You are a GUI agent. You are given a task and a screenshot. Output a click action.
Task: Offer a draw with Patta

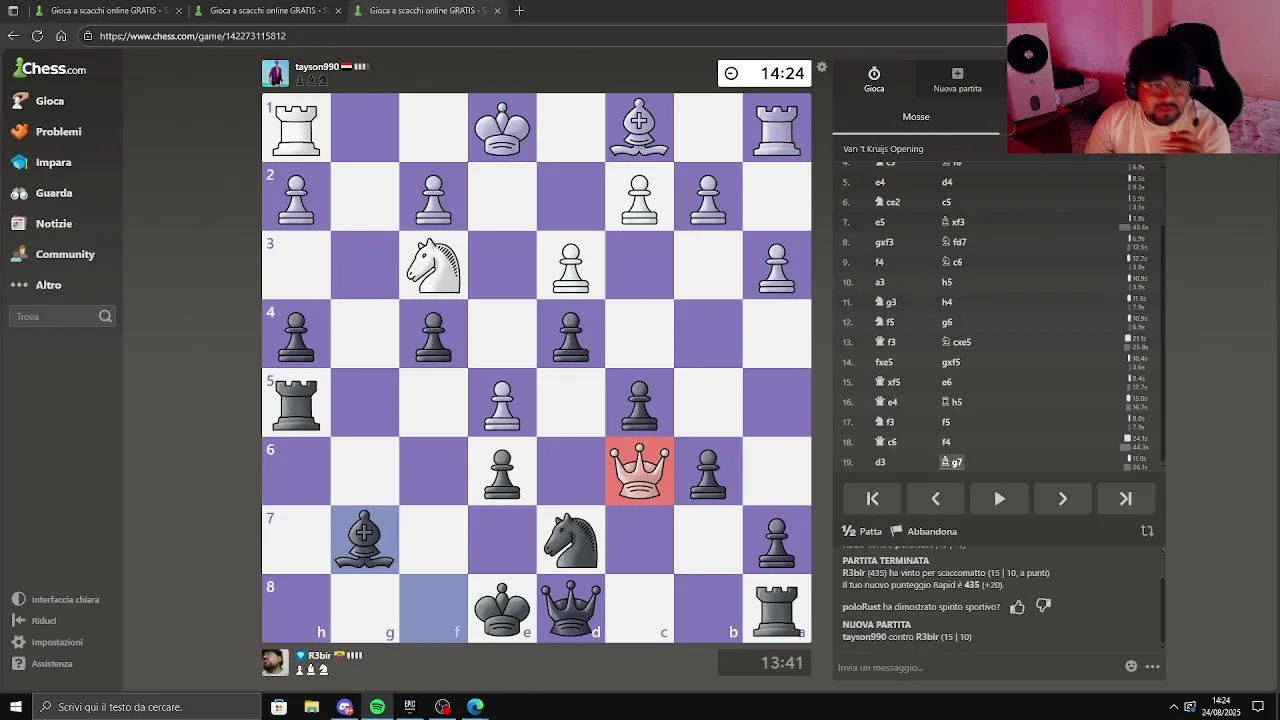[862, 531]
